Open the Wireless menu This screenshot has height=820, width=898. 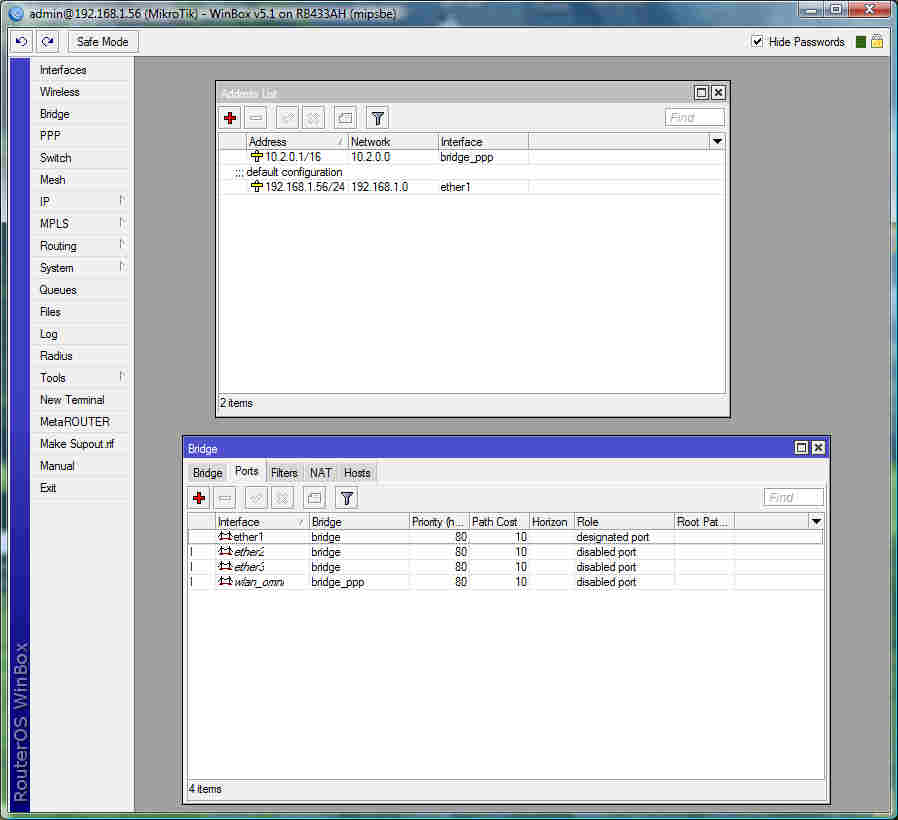[x=79, y=92]
